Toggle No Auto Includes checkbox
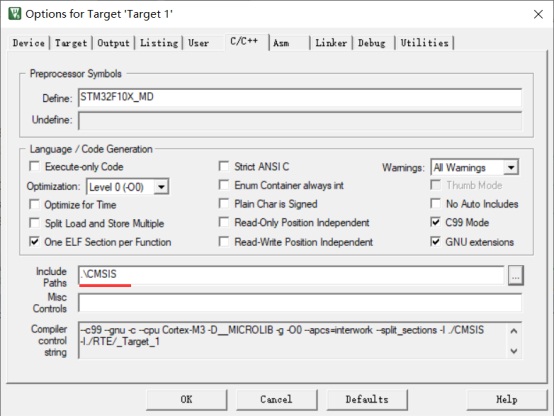 tap(436, 204)
